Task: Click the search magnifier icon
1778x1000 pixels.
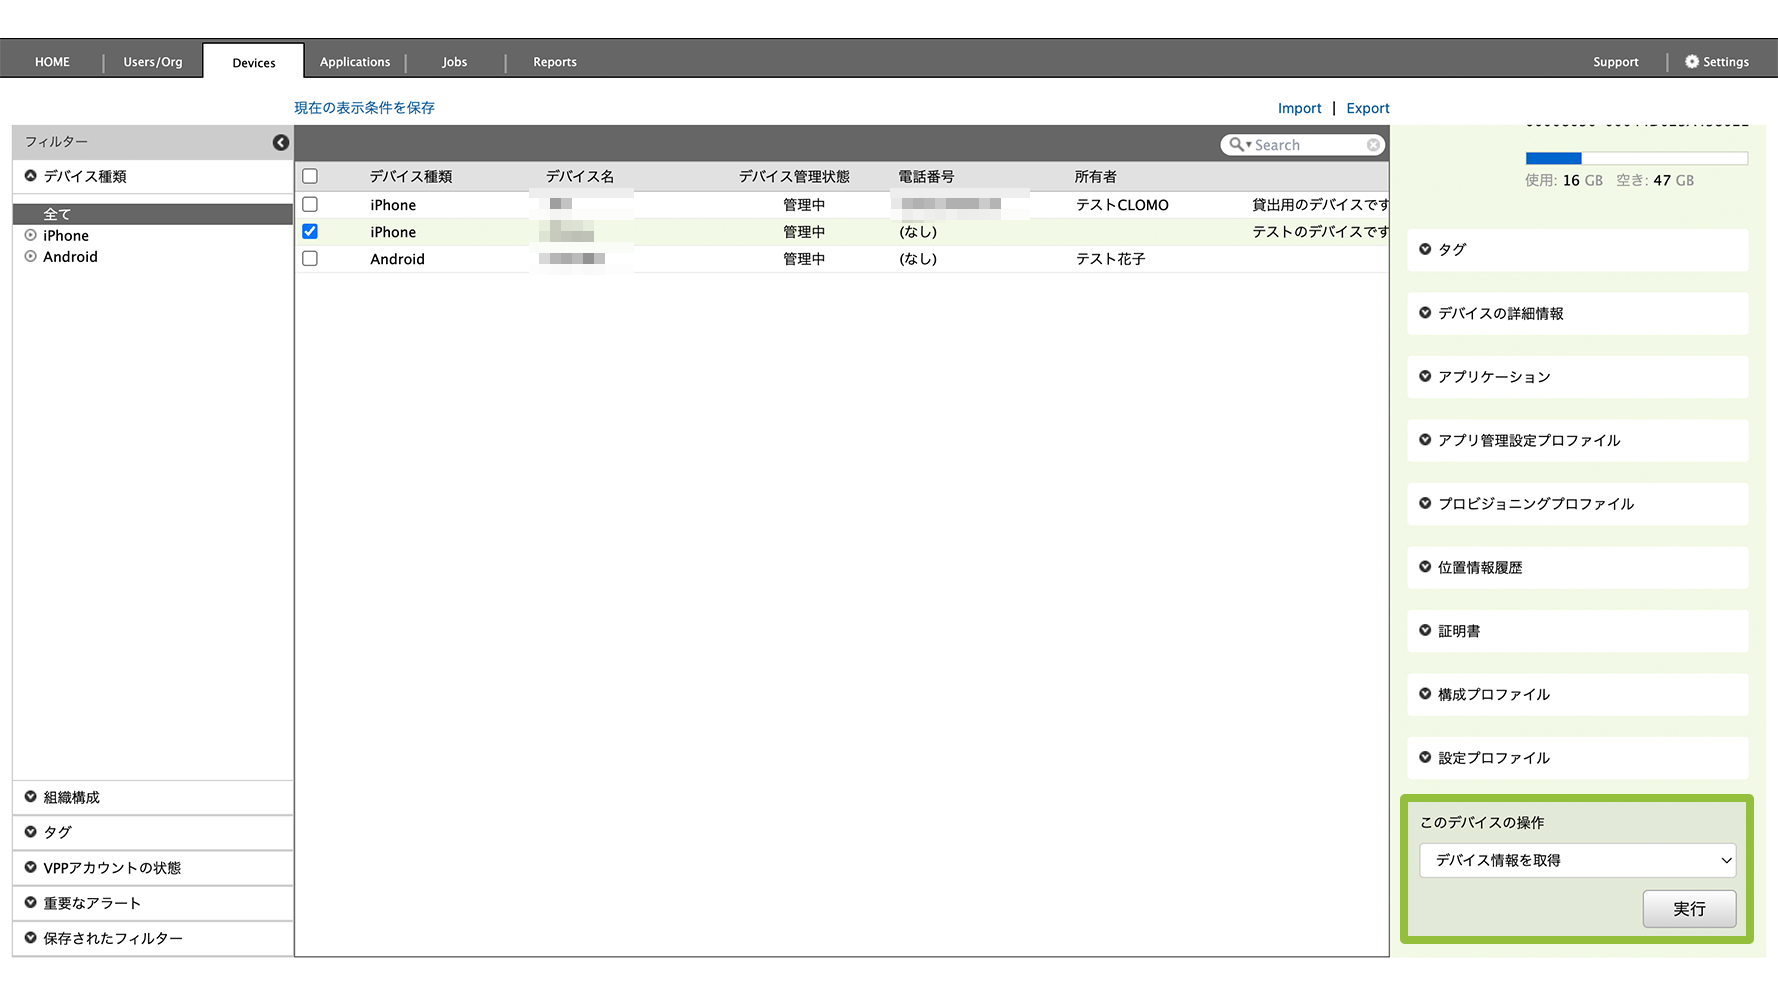Action: click(1237, 145)
